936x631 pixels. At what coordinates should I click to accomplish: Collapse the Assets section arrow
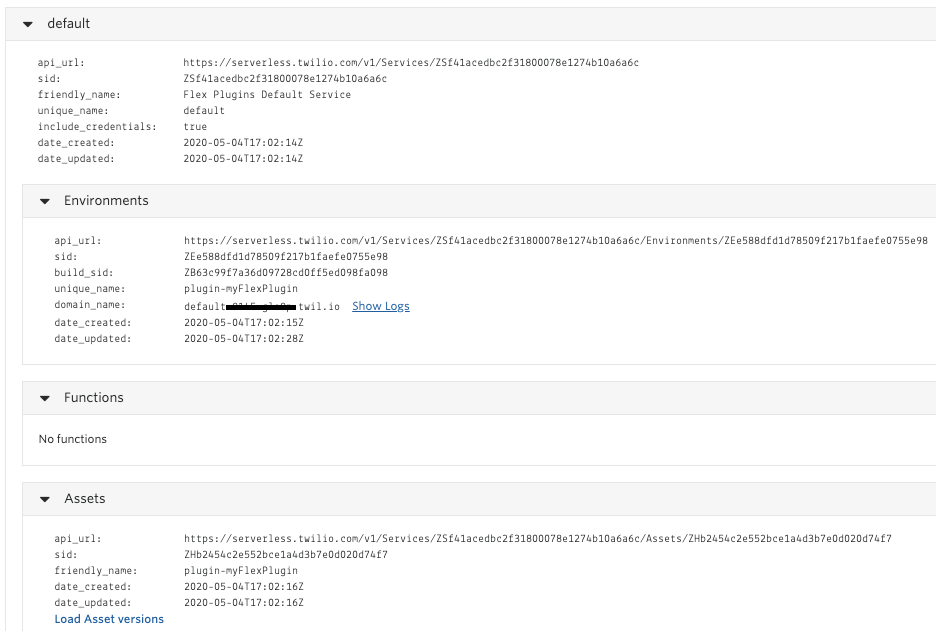tap(45, 499)
